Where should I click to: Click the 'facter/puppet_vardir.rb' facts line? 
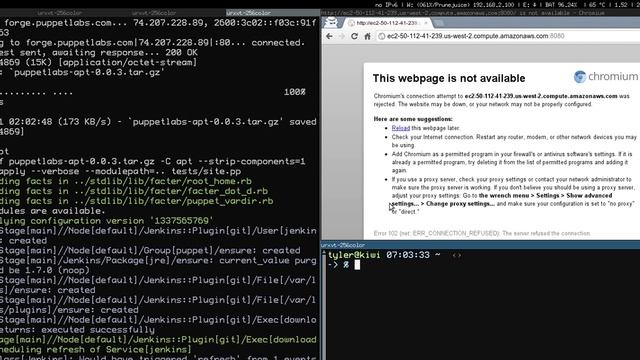pyautogui.click(x=137, y=201)
